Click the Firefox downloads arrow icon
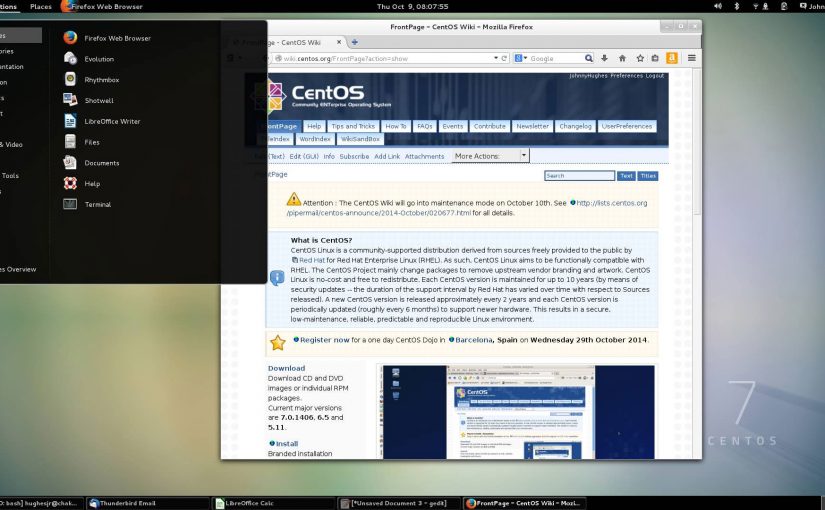This screenshot has width=825, height=510. pyautogui.click(x=604, y=58)
